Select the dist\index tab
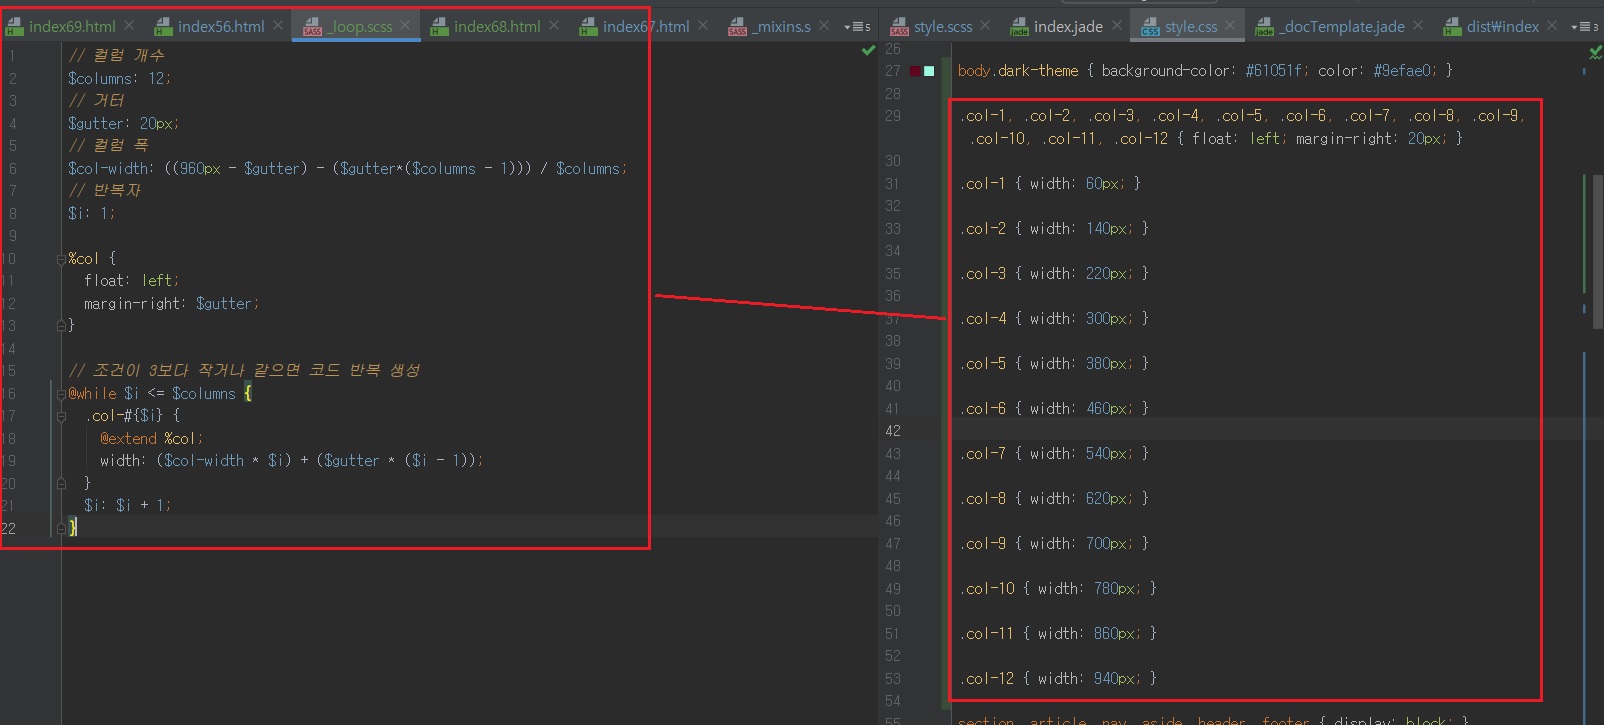Screen dimensions: 1604x725 tap(1501, 26)
